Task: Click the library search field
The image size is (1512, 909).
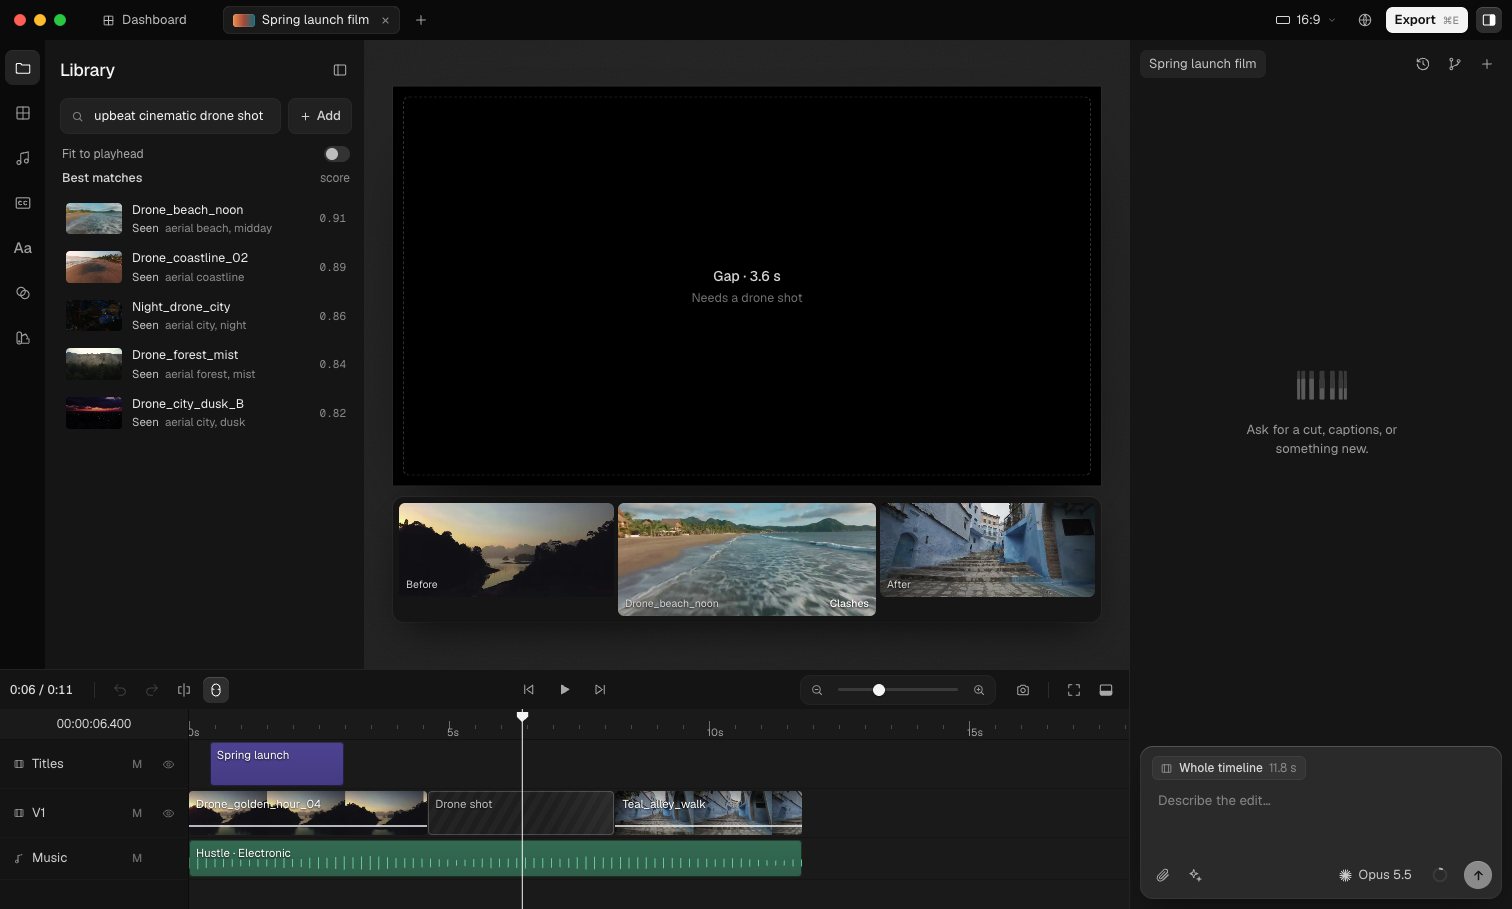Action: [x=170, y=116]
